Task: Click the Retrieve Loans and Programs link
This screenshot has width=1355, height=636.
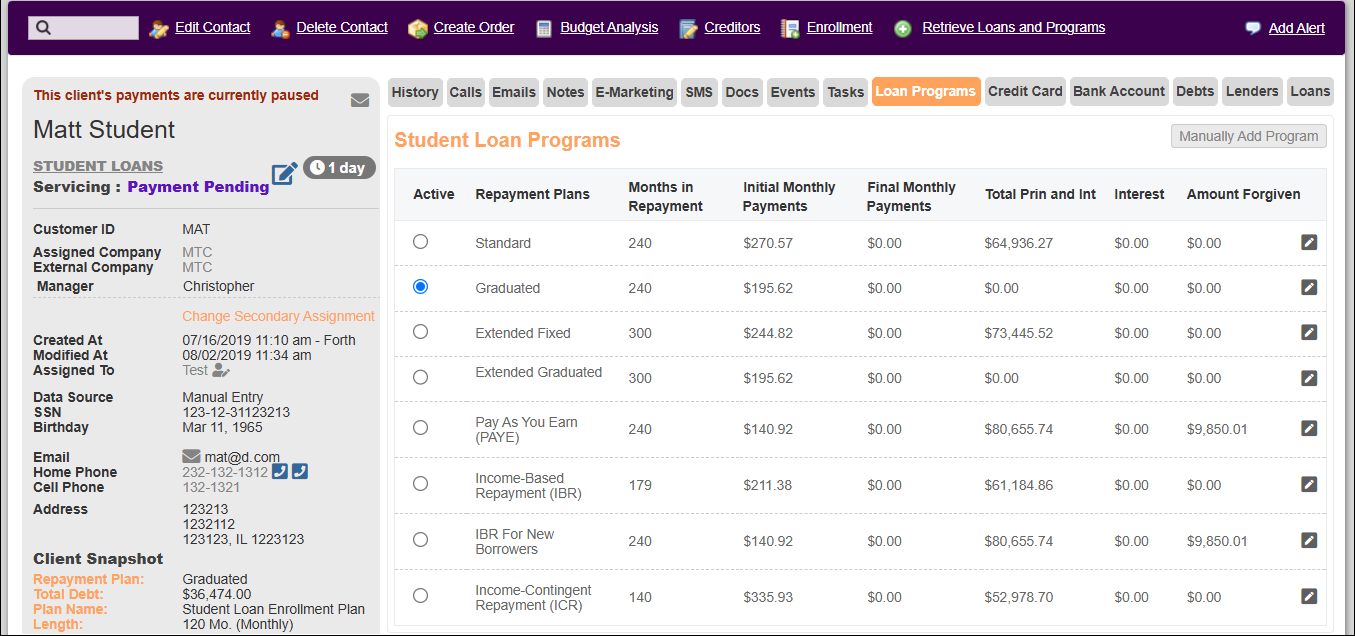Action: point(1014,27)
